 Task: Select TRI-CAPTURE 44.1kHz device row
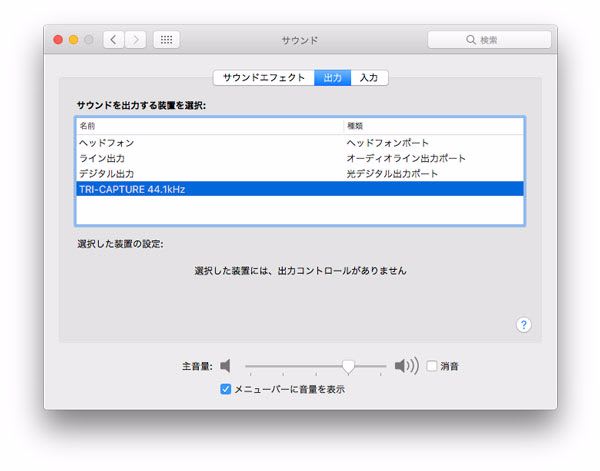pos(300,189)
